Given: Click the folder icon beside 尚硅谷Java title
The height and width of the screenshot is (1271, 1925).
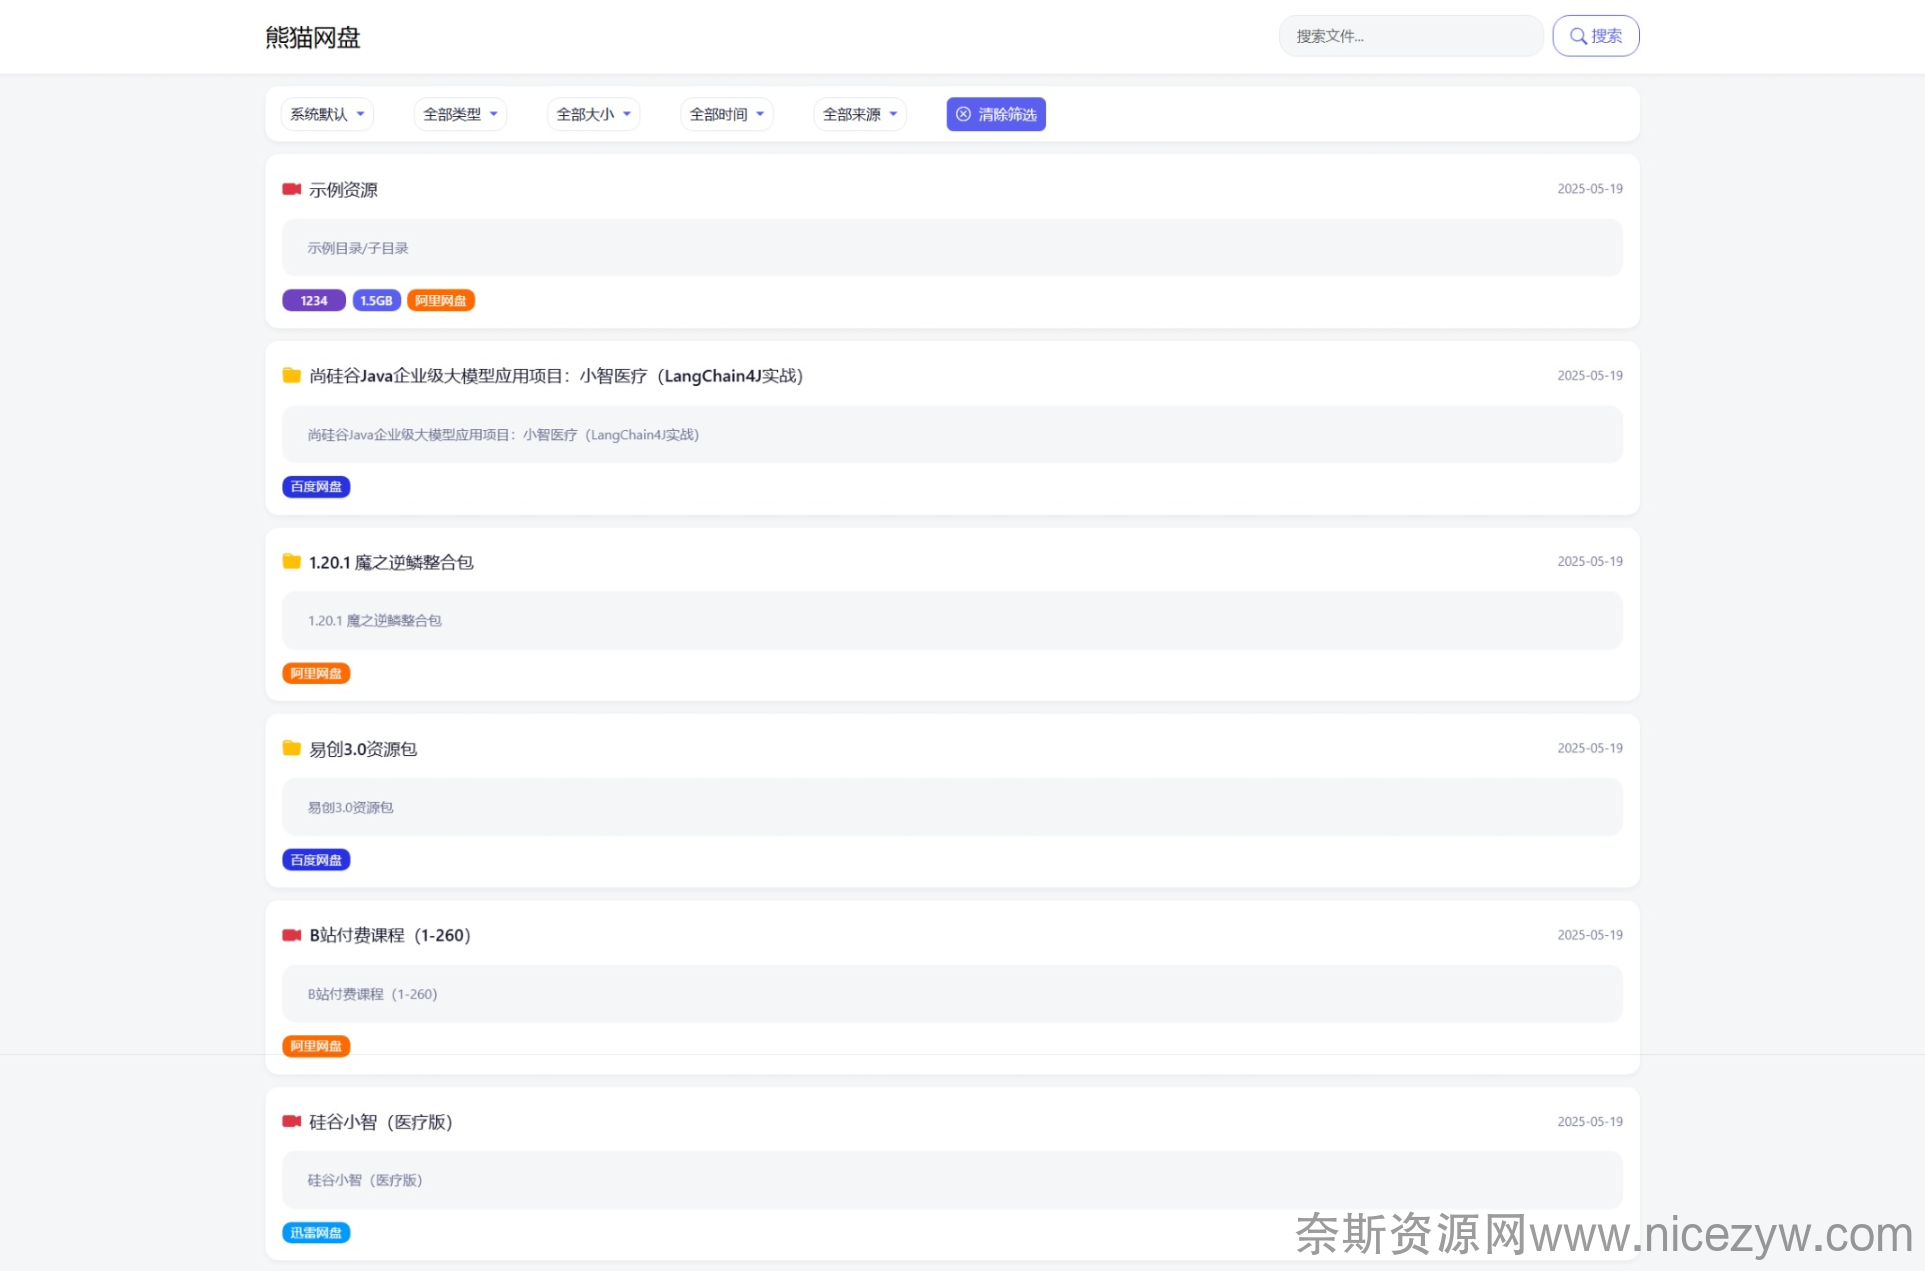Looking at the screenshot, I should pos(292,376).
